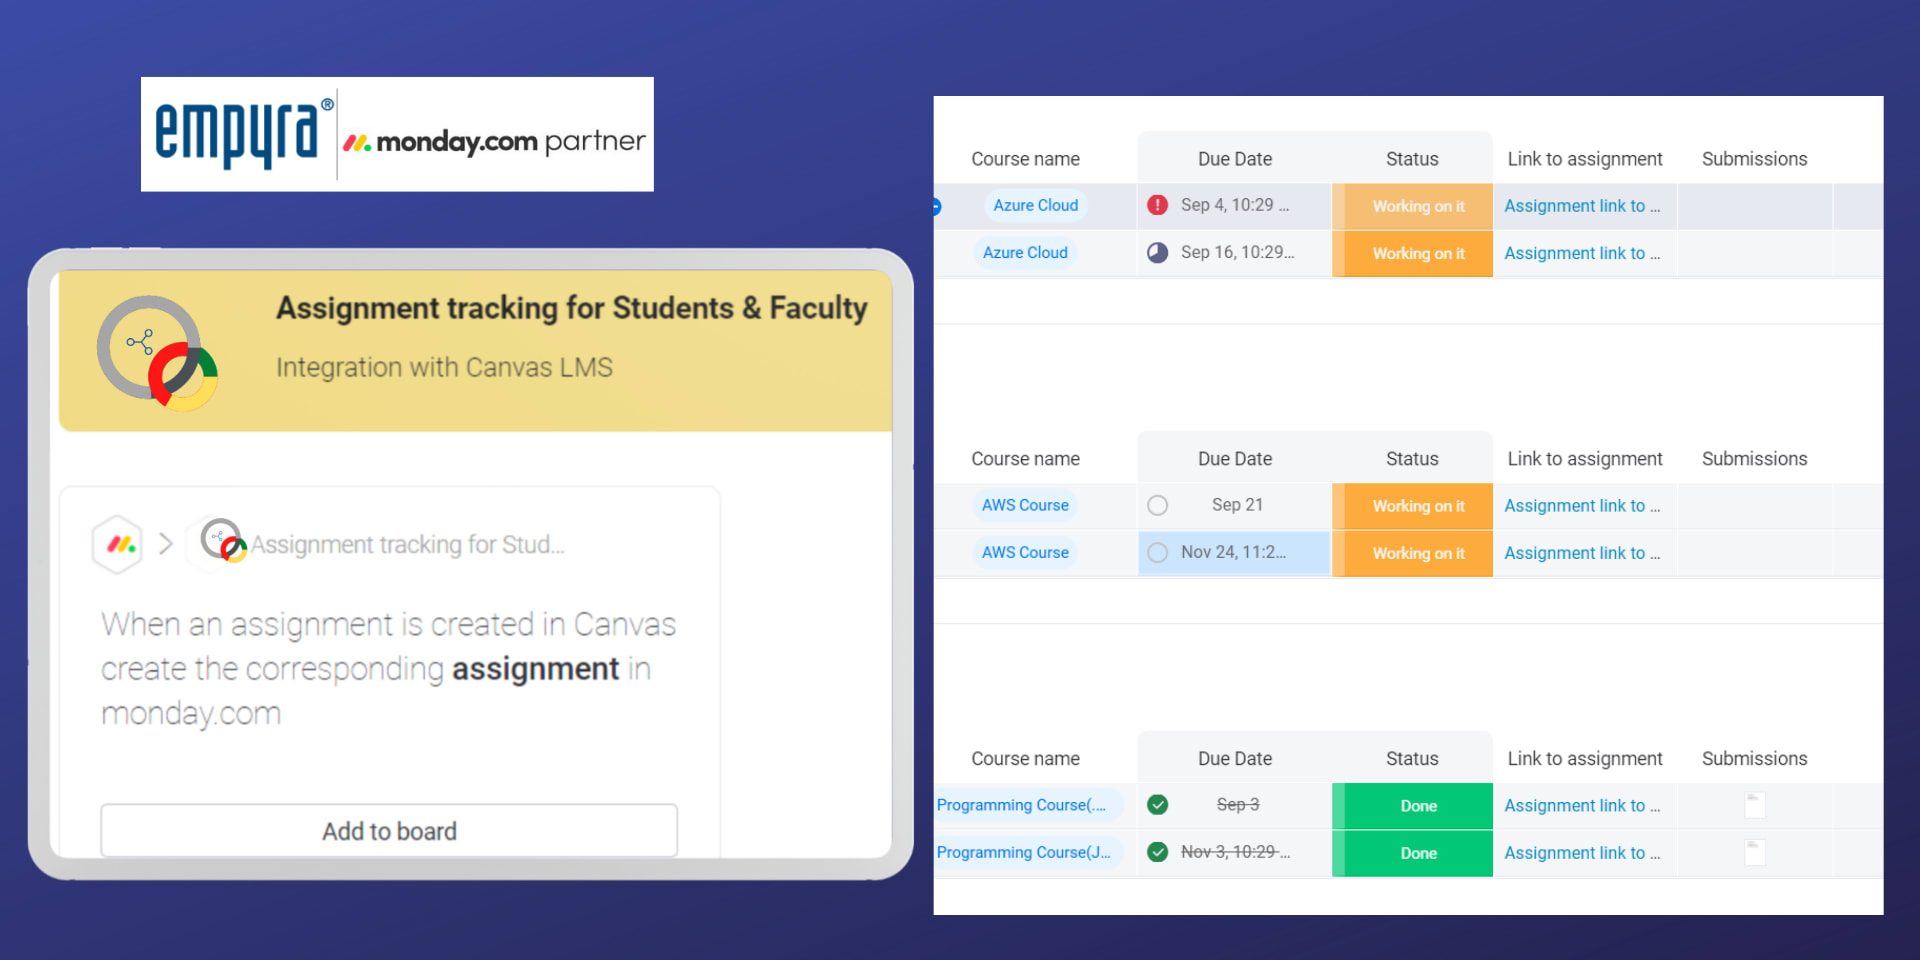Click the Add to board button
Viewport: 1920px width, 960px height.
tap(389, 830)
